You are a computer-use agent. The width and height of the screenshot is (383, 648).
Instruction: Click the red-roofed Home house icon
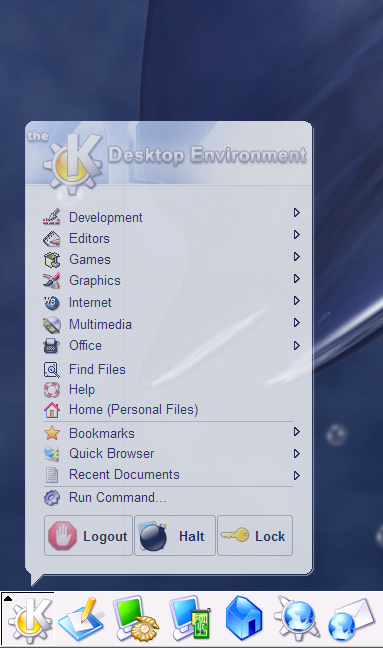click(52, 410)
